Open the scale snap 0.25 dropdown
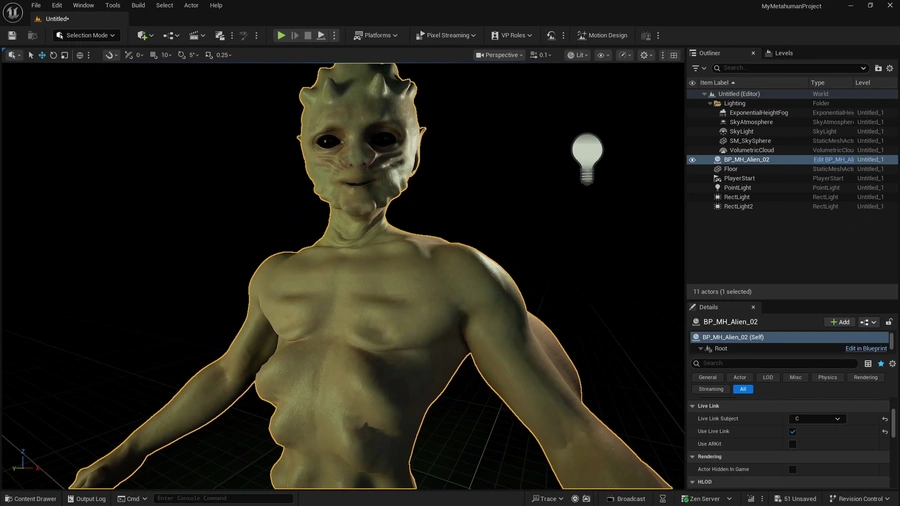 tap(224, 55)
